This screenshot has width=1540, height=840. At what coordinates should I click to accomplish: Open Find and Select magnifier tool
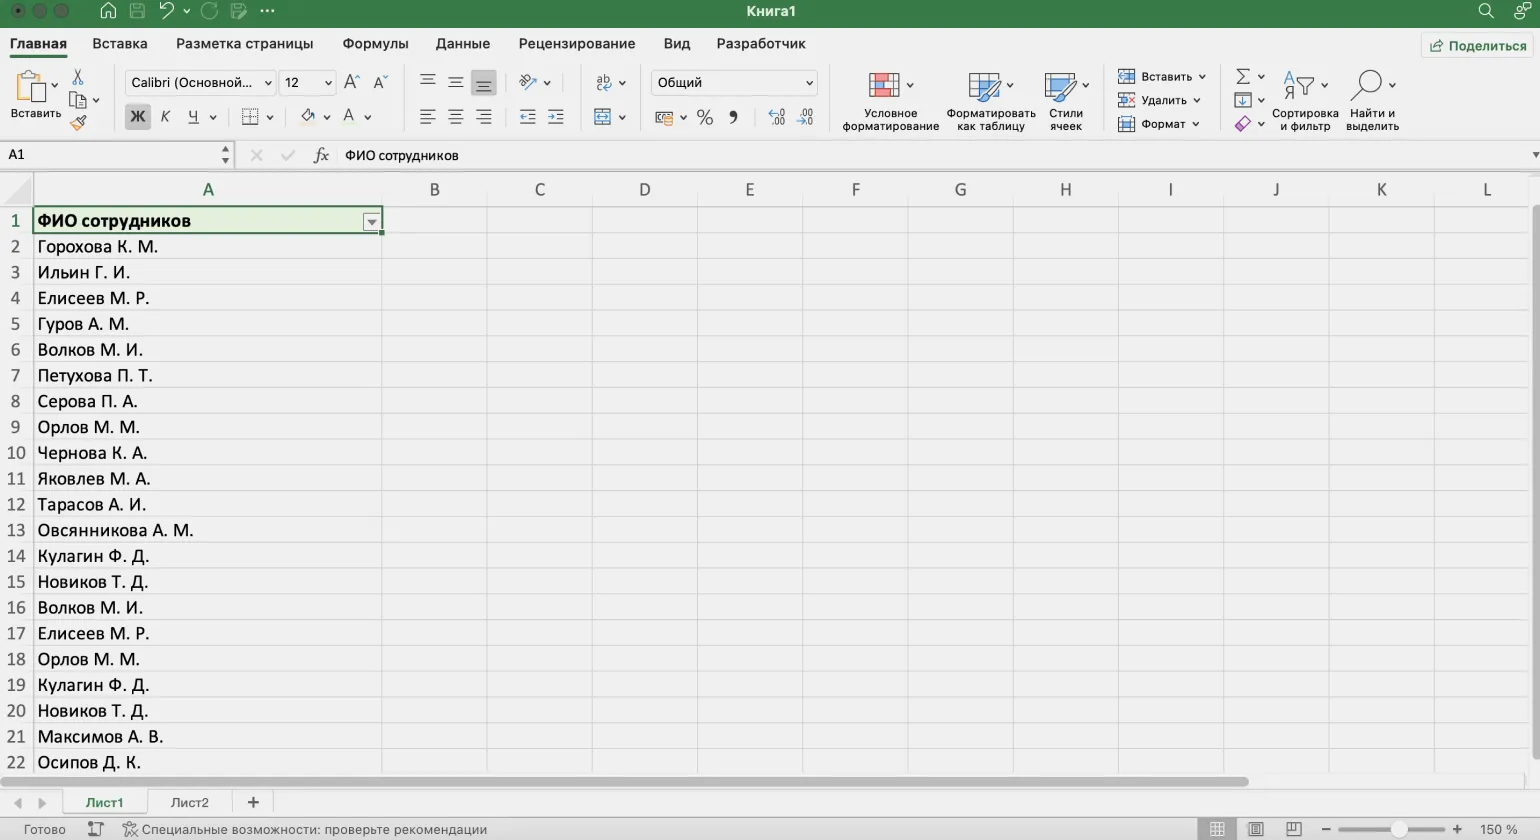[1370, 100]
